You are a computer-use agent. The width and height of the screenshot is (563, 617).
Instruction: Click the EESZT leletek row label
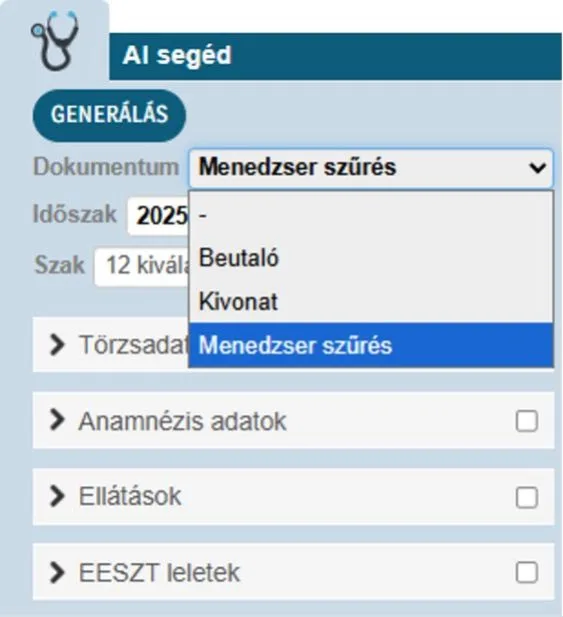159,573
